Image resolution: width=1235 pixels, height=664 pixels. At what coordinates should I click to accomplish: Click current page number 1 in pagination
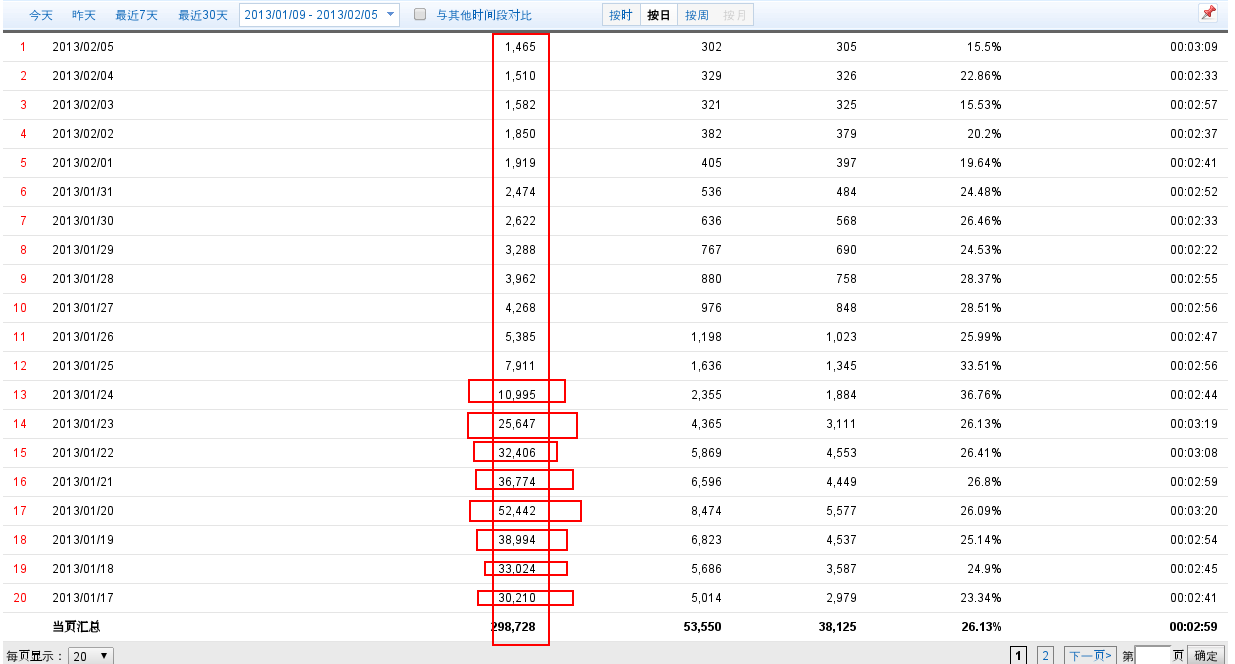pyautogui.click(x=1019, y=656)
